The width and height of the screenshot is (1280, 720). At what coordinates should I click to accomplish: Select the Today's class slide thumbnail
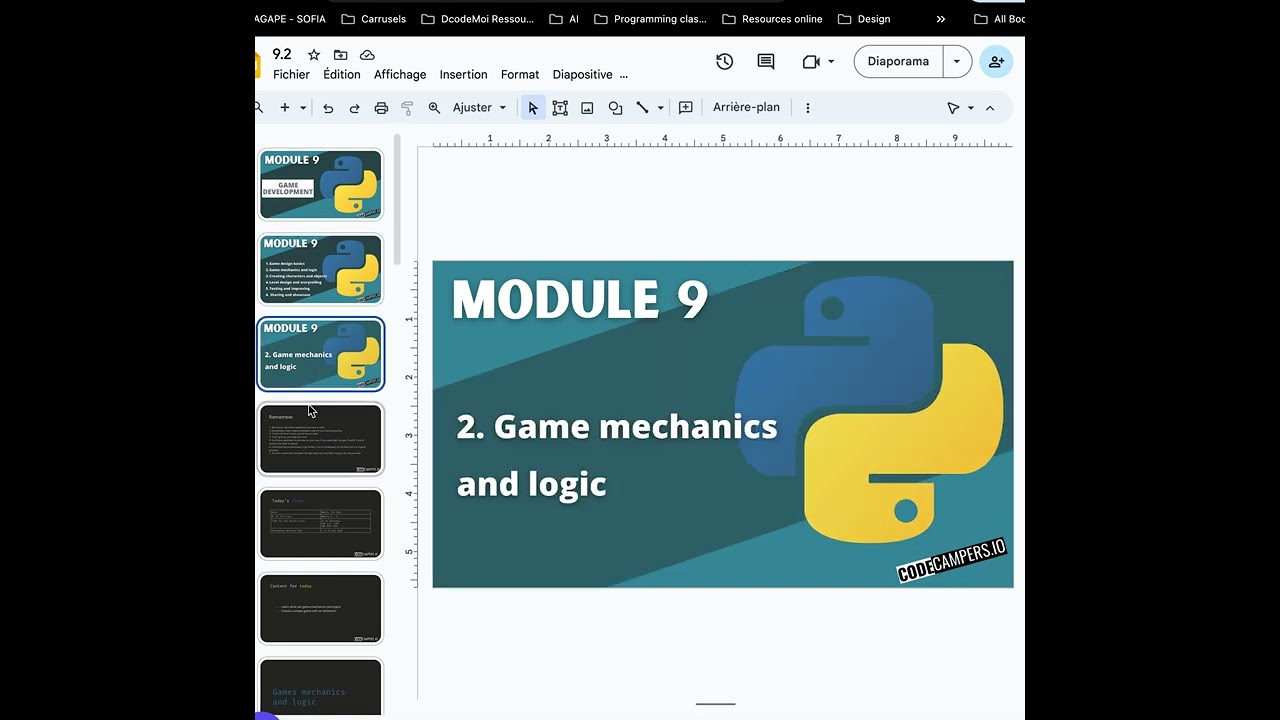[x=321, y=524]
